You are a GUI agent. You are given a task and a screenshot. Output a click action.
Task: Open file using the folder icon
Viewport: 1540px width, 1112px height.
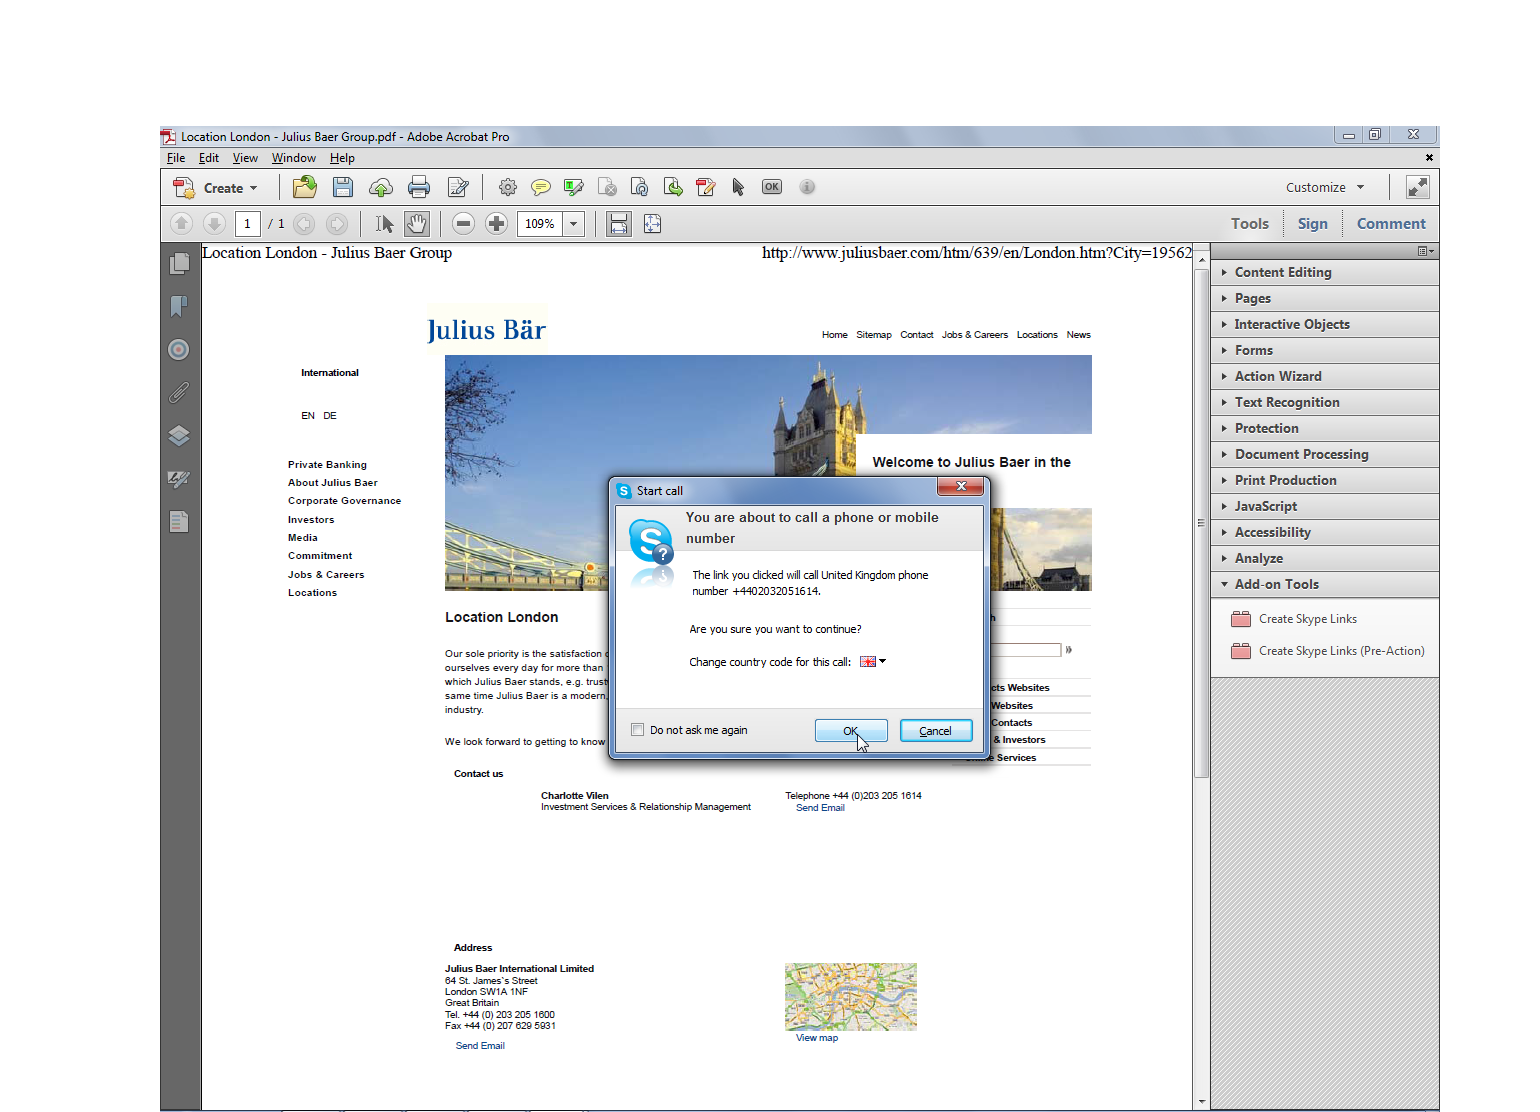[x=304, y=187]
